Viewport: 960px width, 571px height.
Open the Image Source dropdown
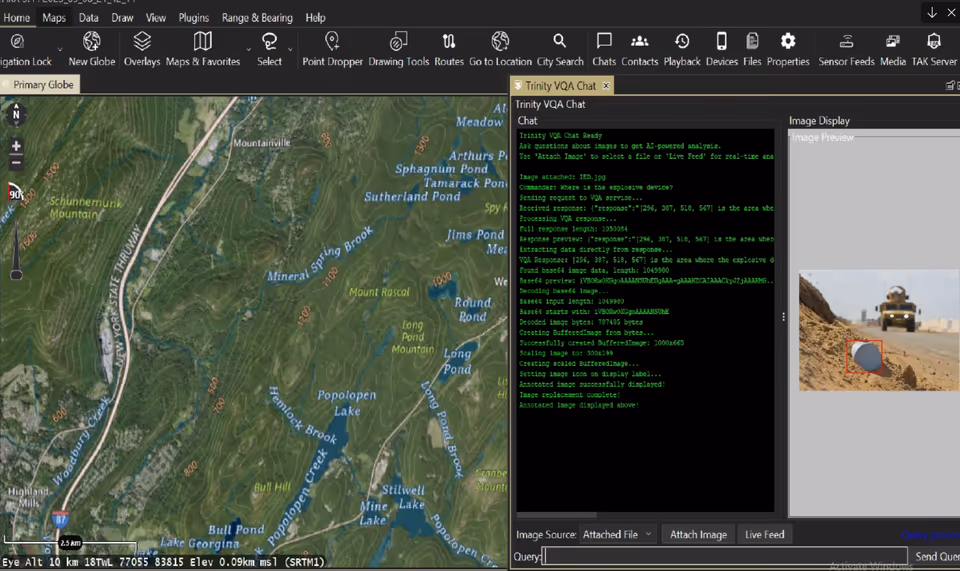click(618, 534)
